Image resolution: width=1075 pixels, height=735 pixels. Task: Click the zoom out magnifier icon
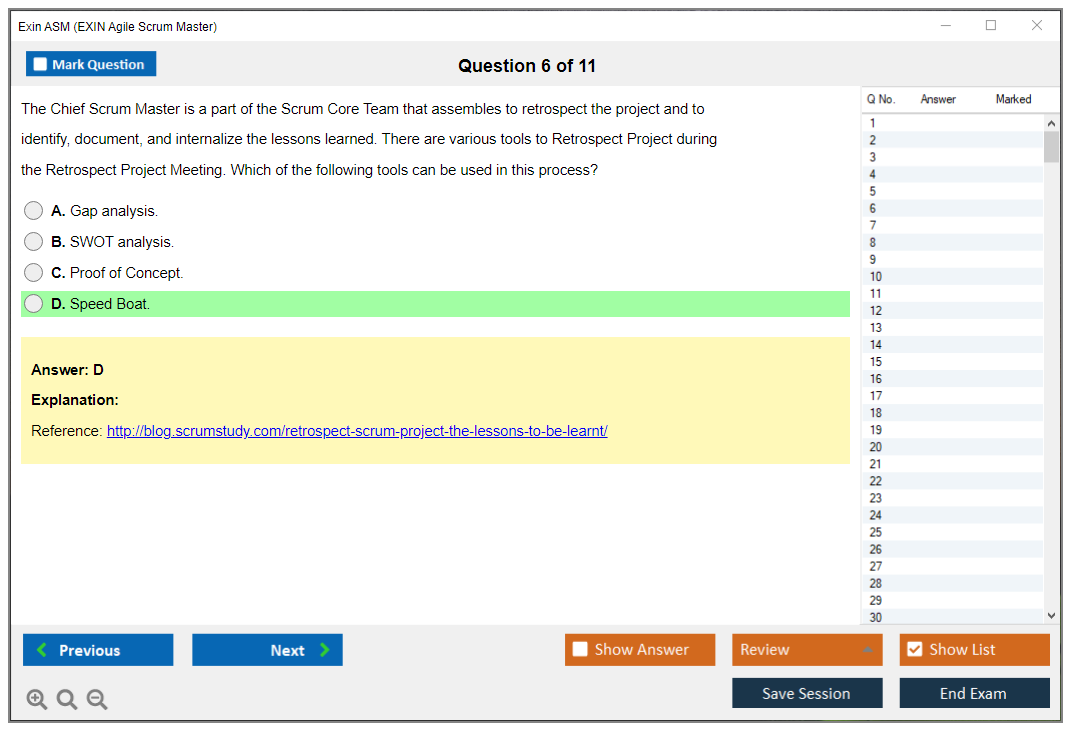click(97, 699)
